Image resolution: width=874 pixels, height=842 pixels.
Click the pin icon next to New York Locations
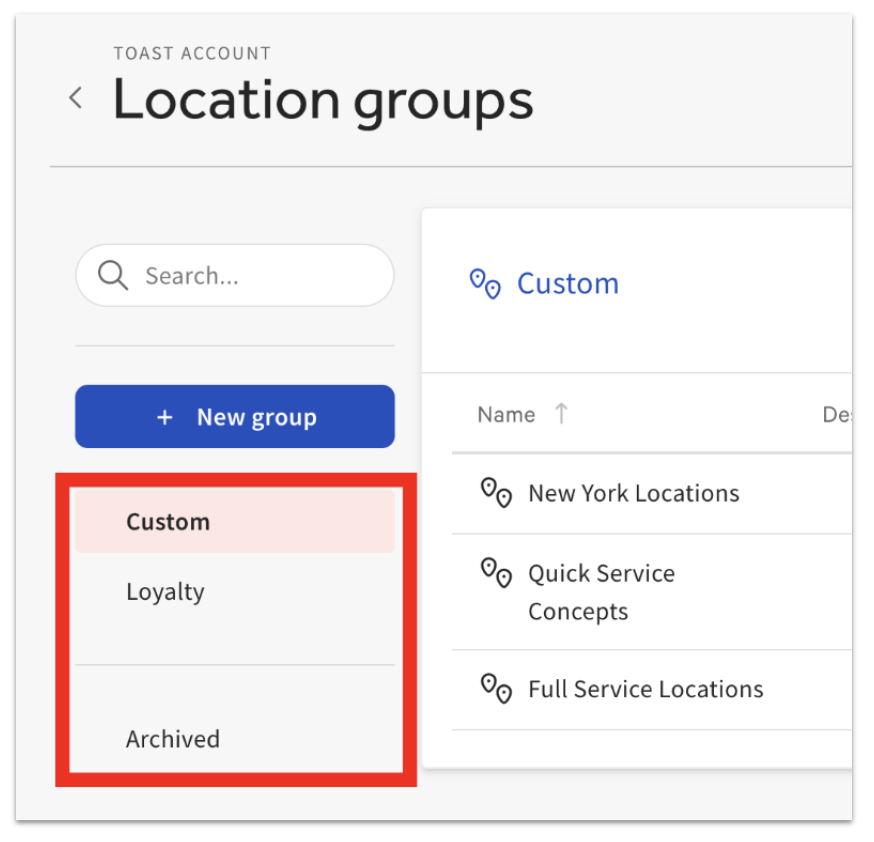(496, 493)
